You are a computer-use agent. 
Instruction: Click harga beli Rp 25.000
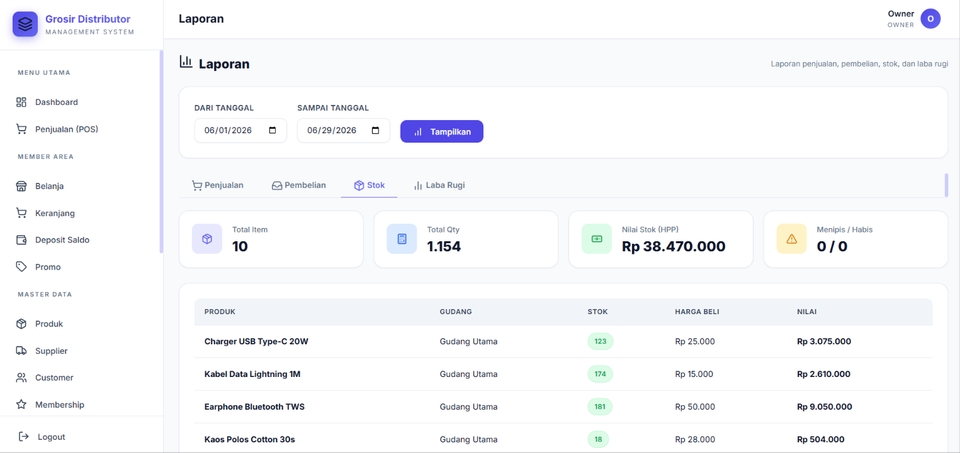[x=695, y=342]
